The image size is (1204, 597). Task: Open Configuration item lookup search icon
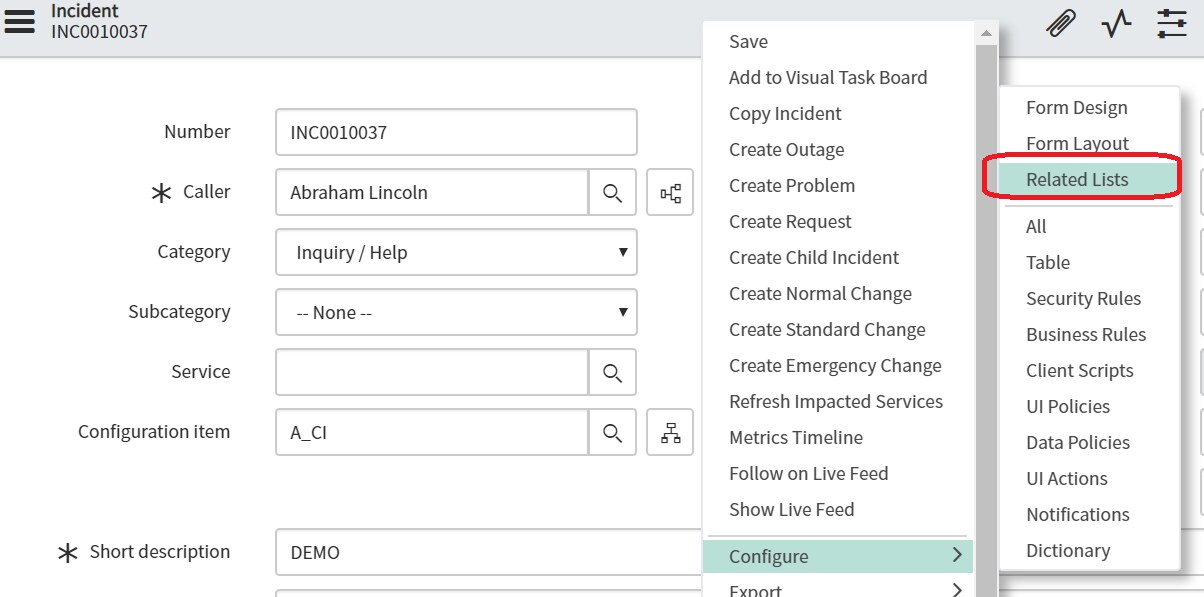pos(612,432)
